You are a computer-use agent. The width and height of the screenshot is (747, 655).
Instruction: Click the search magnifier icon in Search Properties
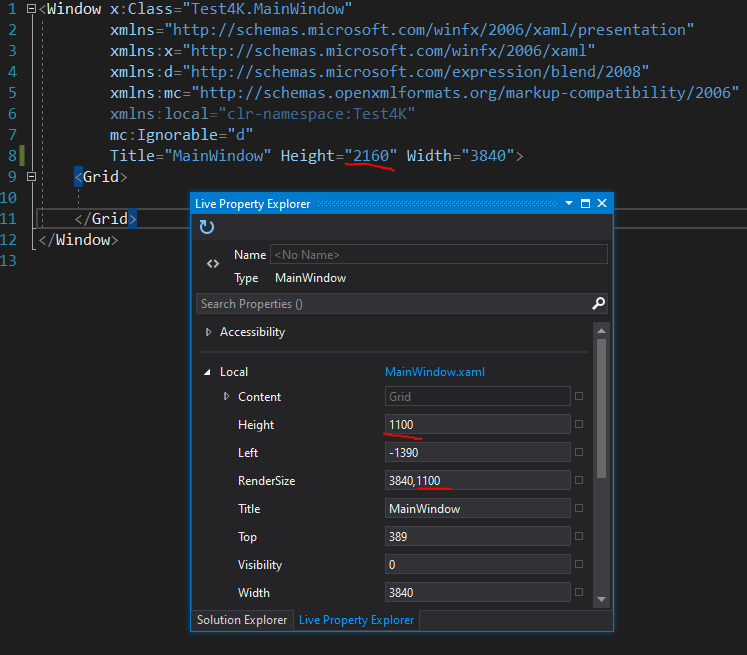point(598,303)
